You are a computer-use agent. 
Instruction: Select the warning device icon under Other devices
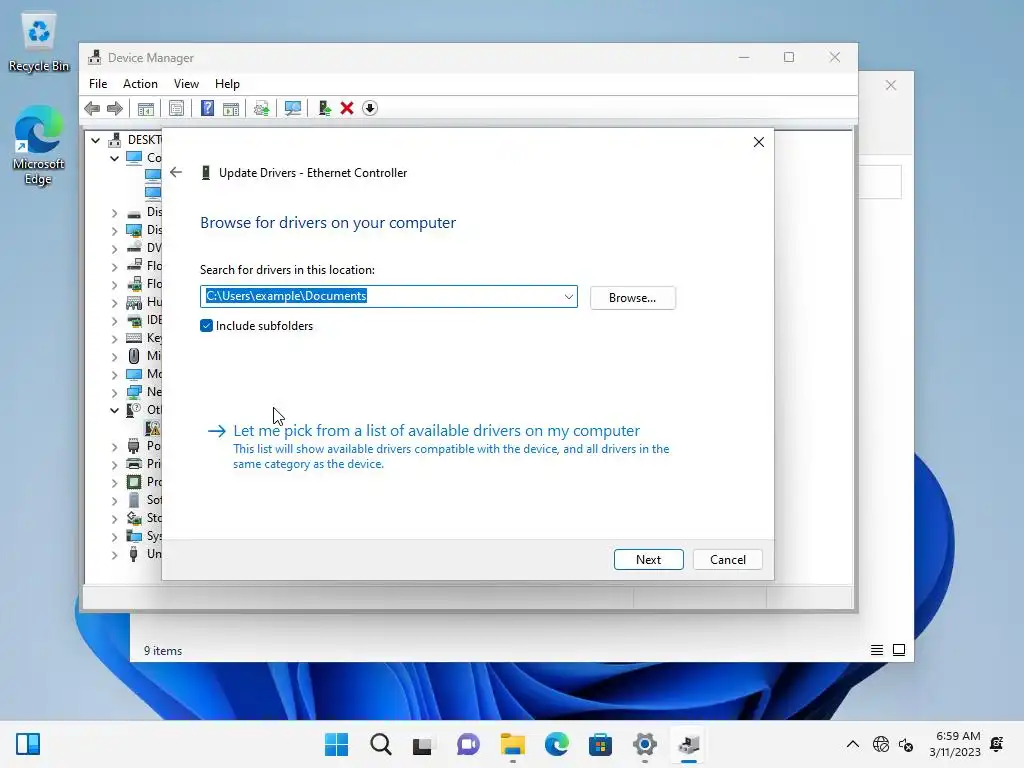coord(153,428)
